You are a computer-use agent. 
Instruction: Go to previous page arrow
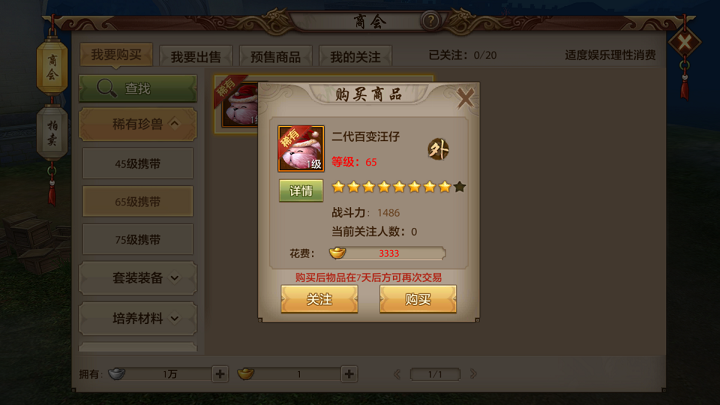tap(397, 374)
